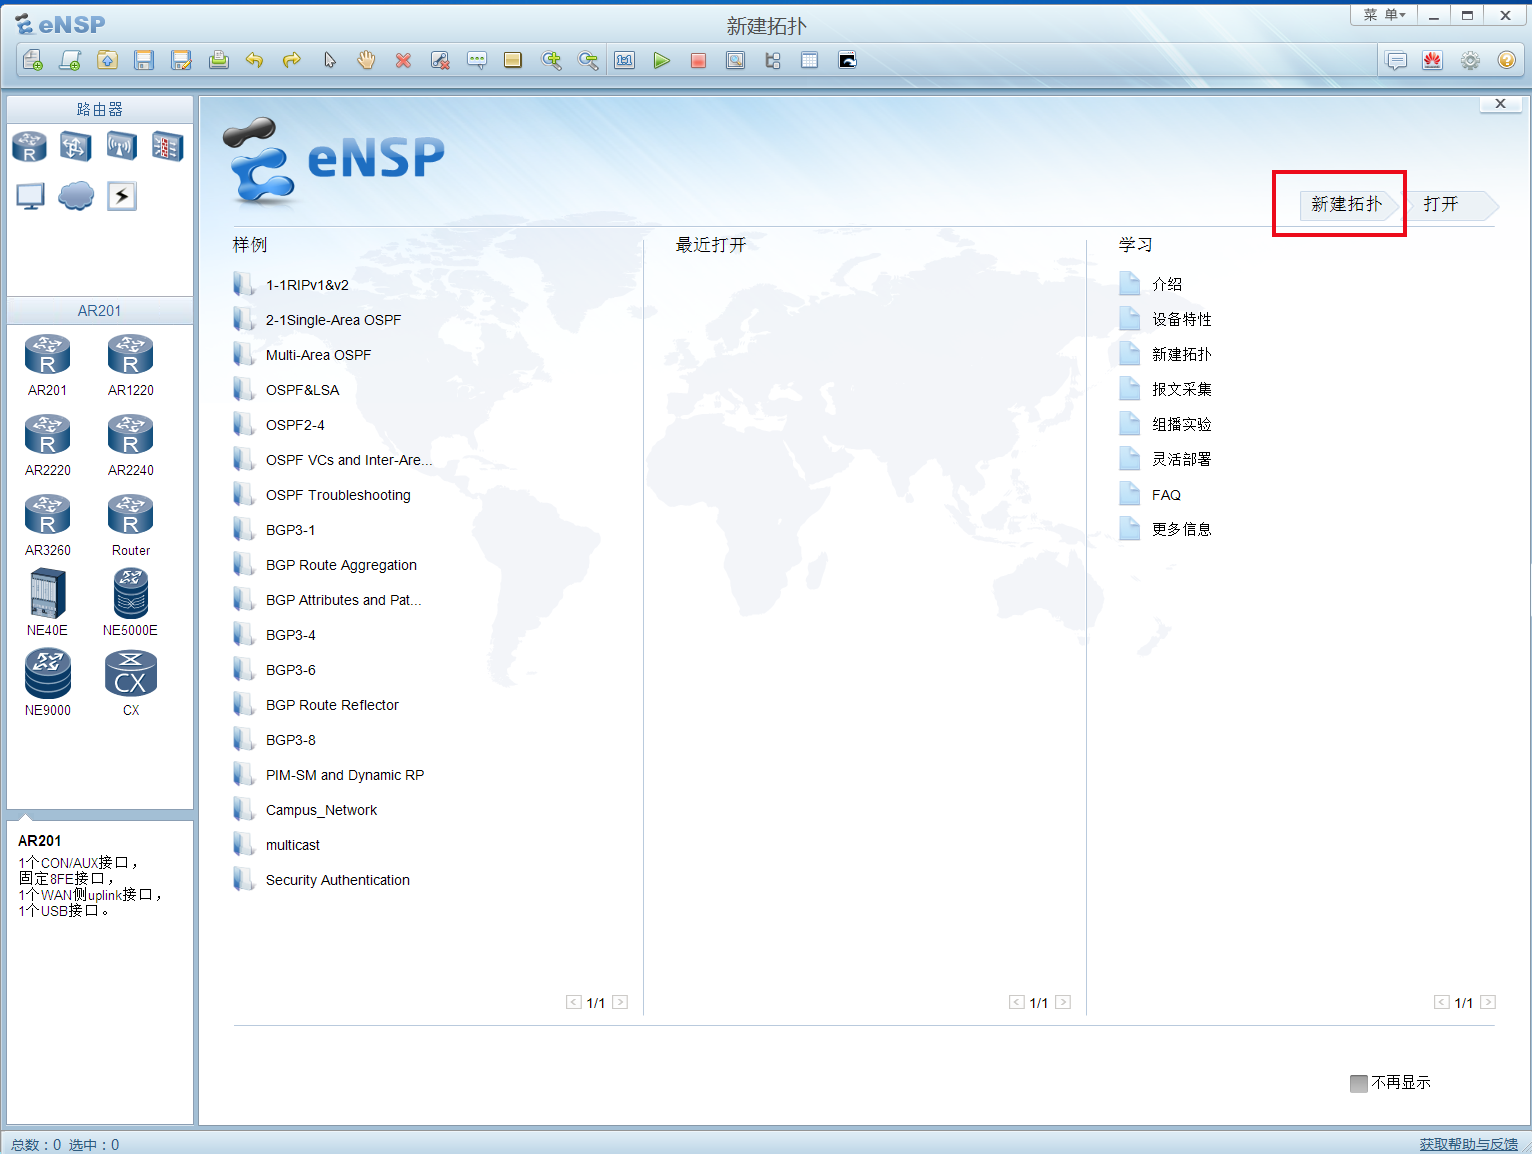Click the zoom in magnifier icon

coord(551,61)
